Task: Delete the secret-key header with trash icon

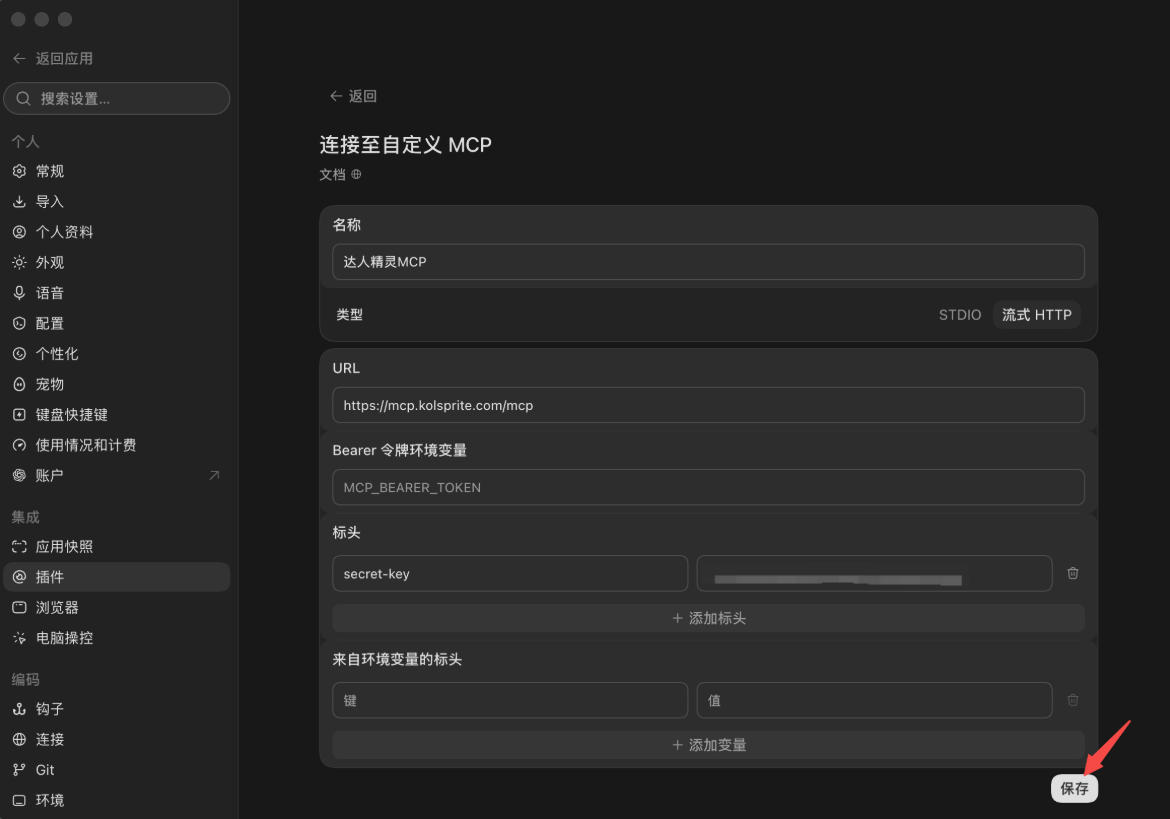Action: pos(1073,573)
